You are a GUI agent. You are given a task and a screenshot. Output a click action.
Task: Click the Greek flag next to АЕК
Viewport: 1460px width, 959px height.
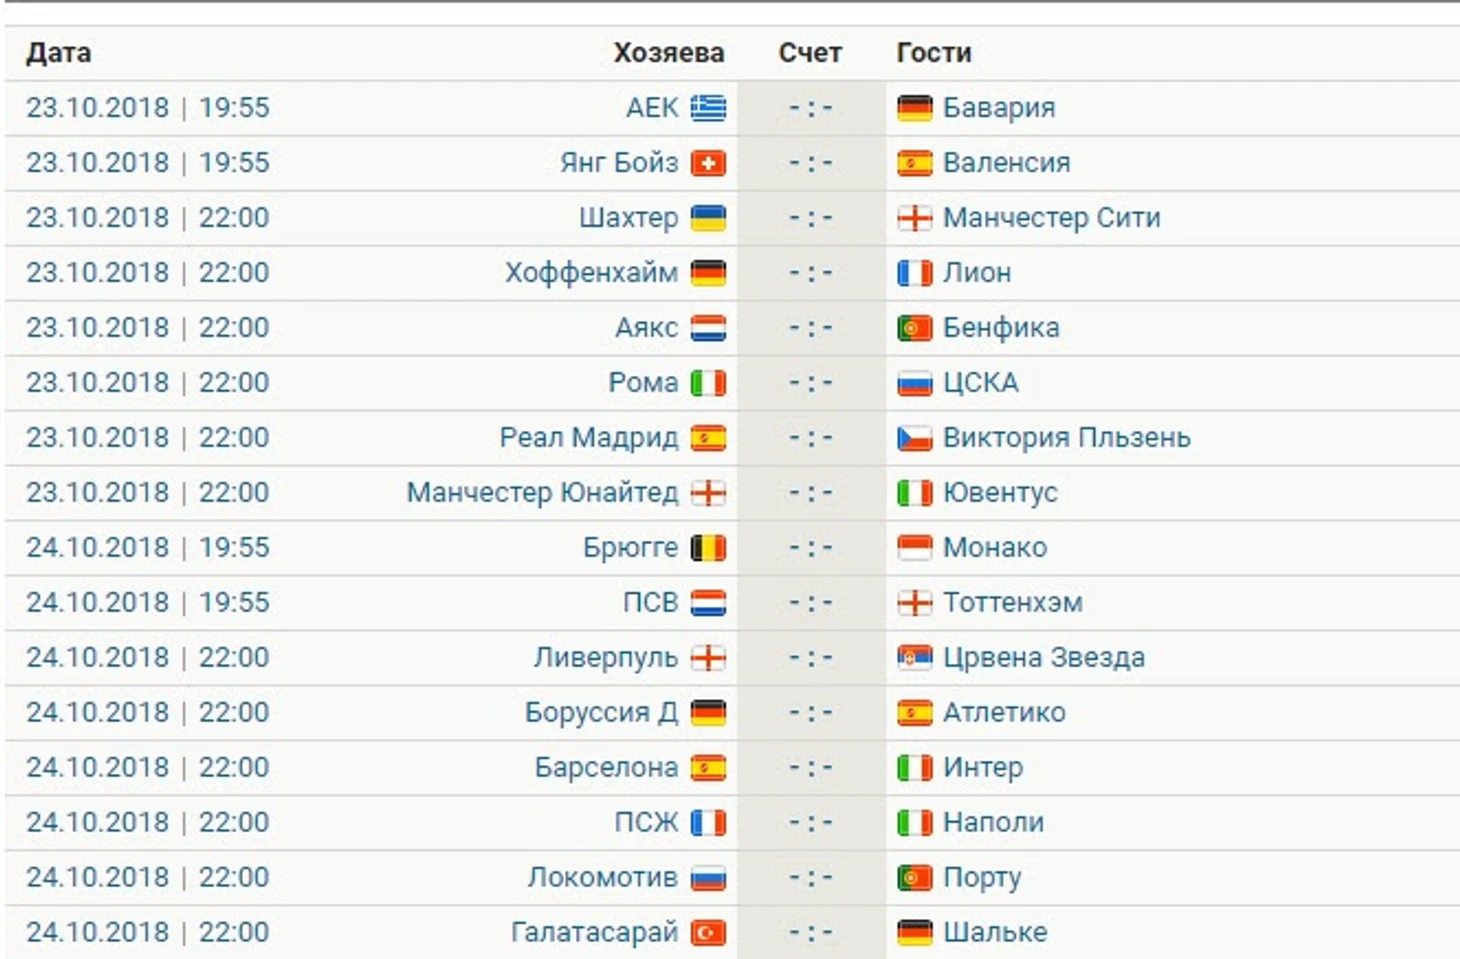(x=708, y=107)
